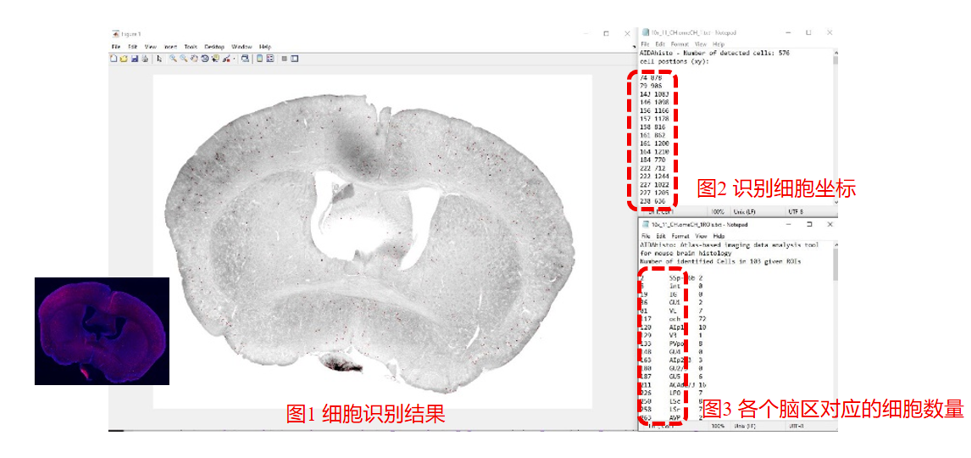Click the MATLAB logo in Figure 1 title bar
Viewport: 971px width, 458px height.
(x=115, y=34)
